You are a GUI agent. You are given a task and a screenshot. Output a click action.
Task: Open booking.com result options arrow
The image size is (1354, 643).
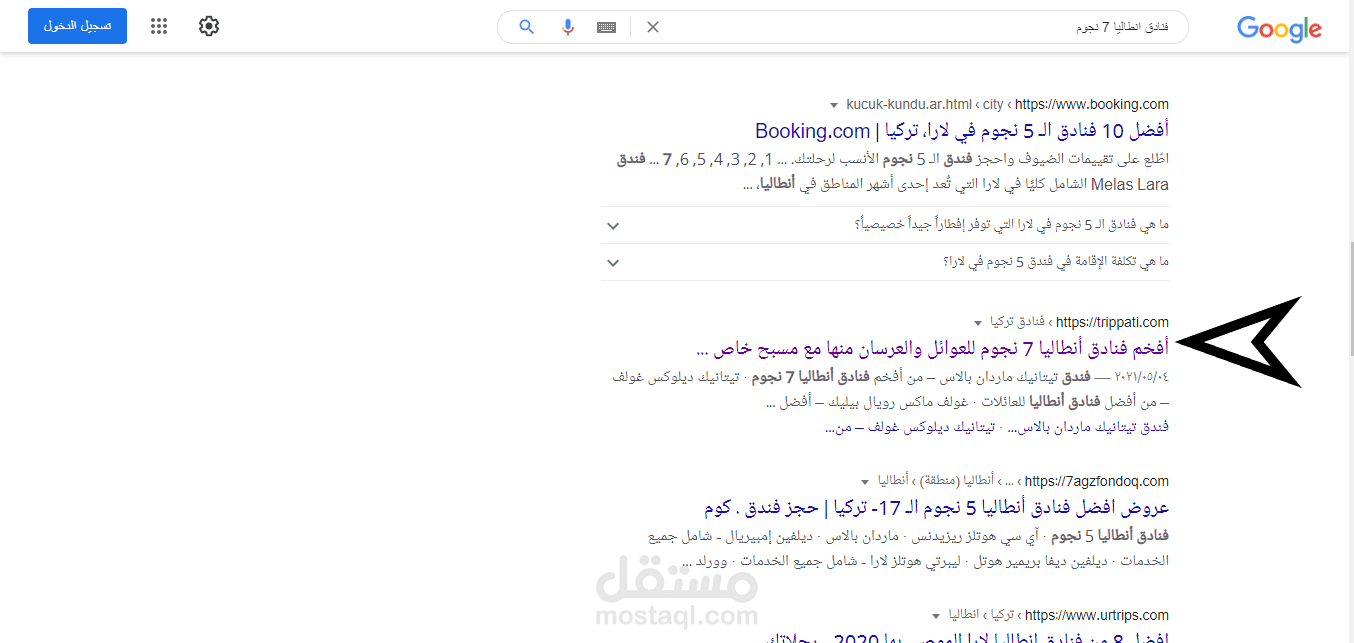(x=834, y=105)
